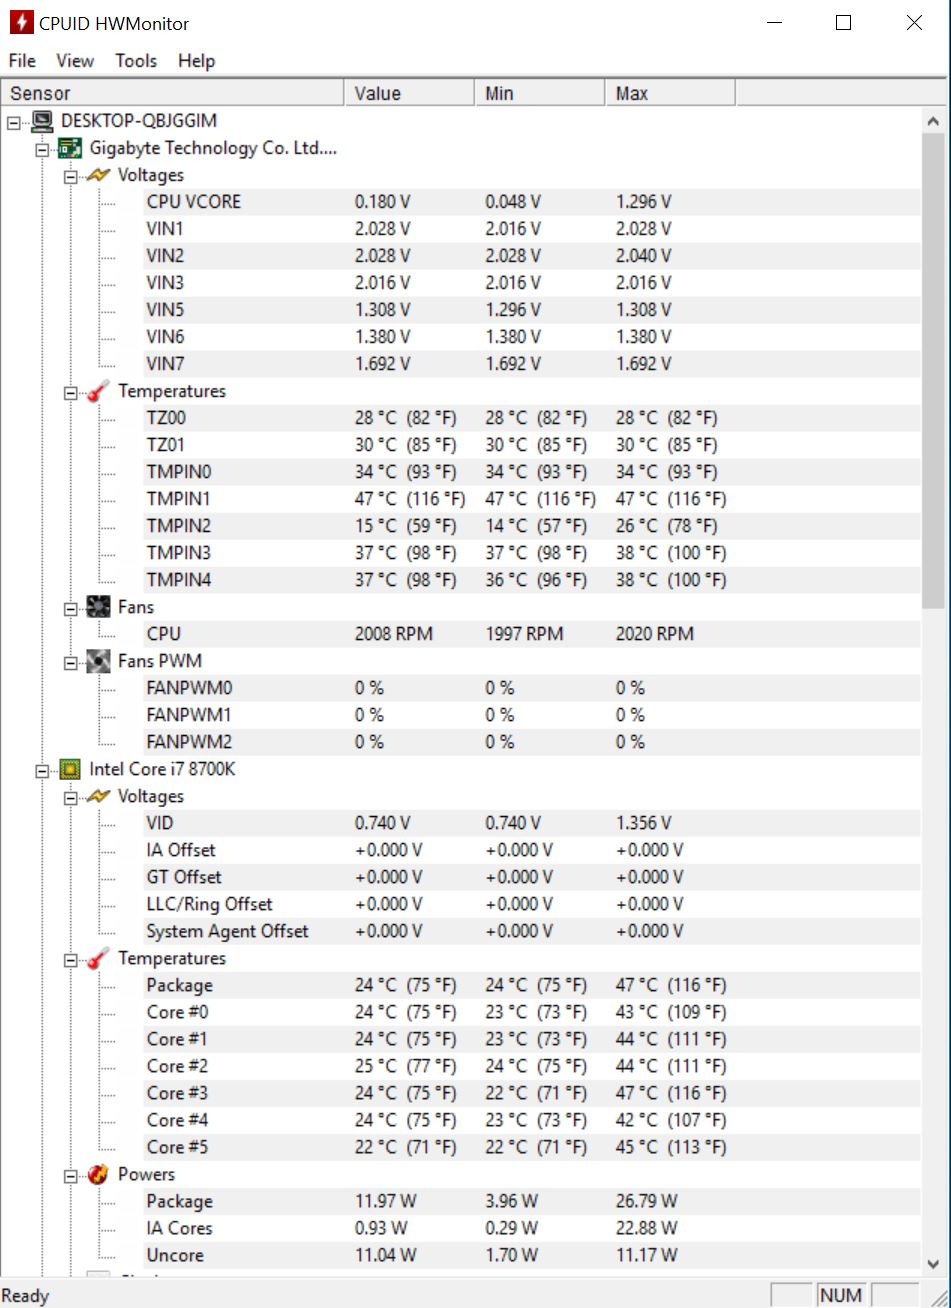Collapse the Intel Core i7 8700K node
This screenshot has height=1308, width=951.
[42, 770]
